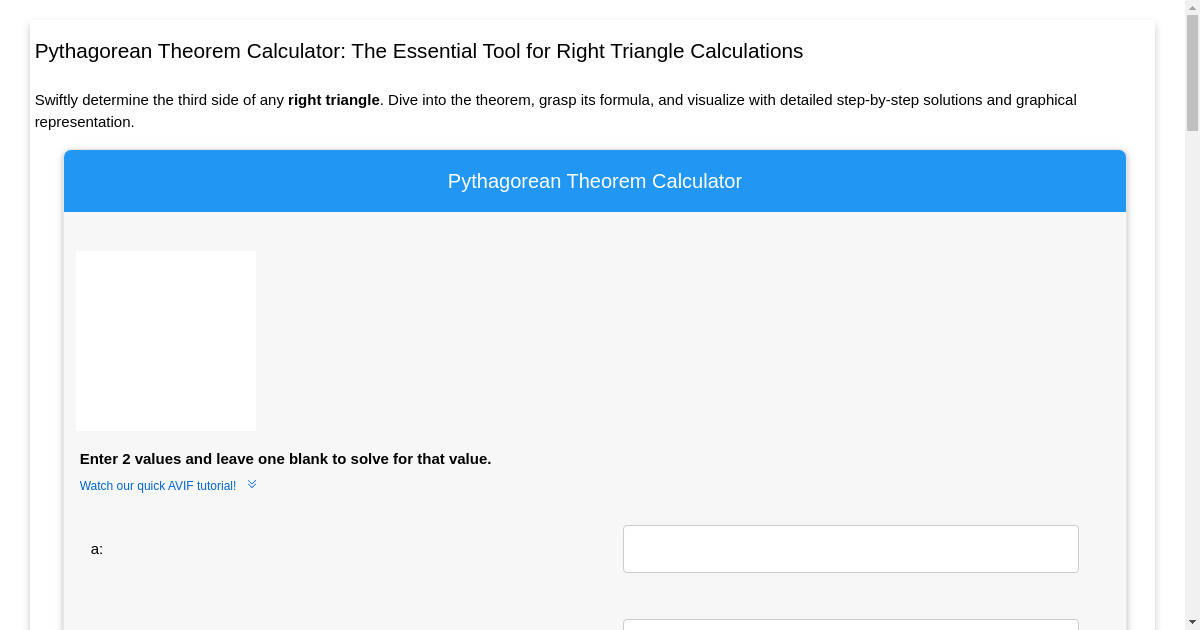Click the scrollbar track to jump down
The image size is (1200, 630).
pyautogui.click(x=1192, y=400)
